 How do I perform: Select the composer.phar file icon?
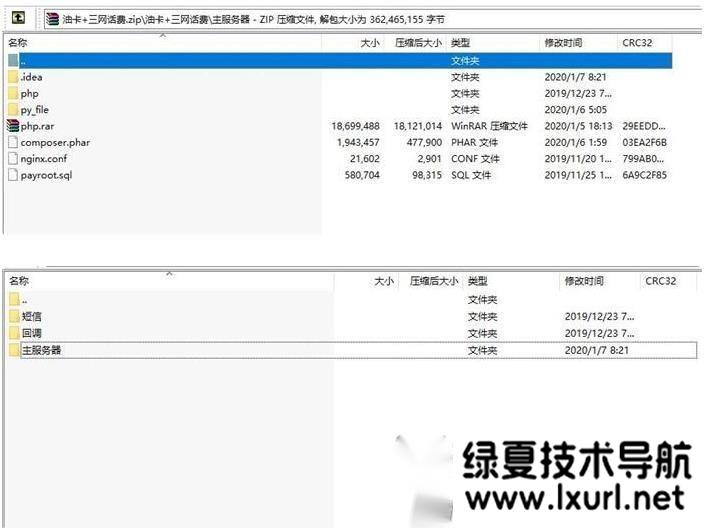point(13,142)
